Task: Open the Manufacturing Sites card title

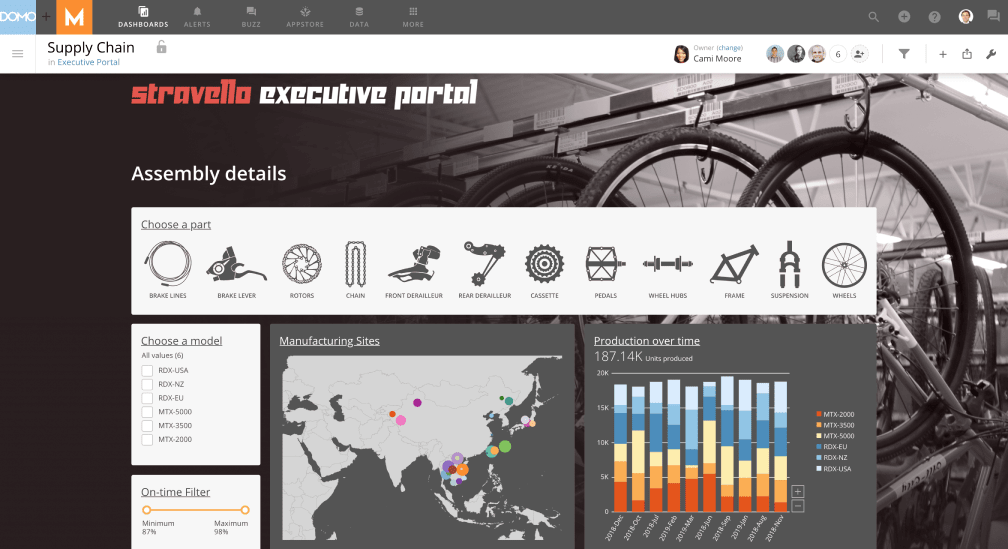Action: tap(330, 341)
